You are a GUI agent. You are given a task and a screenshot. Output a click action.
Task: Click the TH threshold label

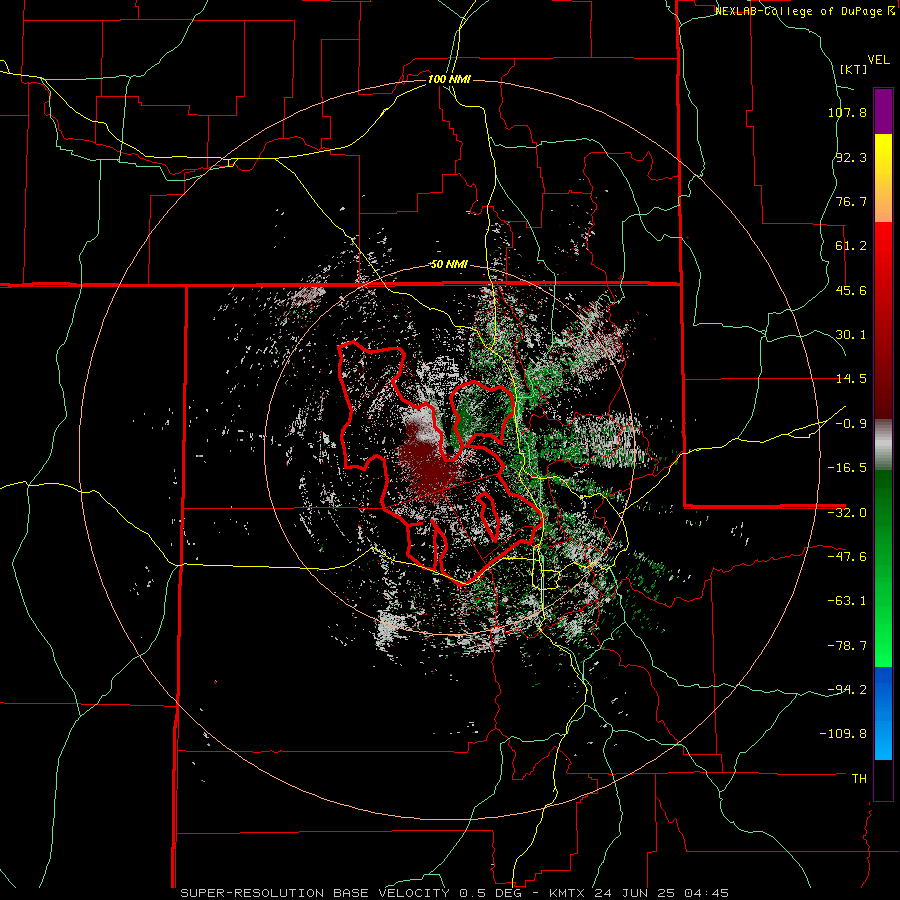pos(859,779)
